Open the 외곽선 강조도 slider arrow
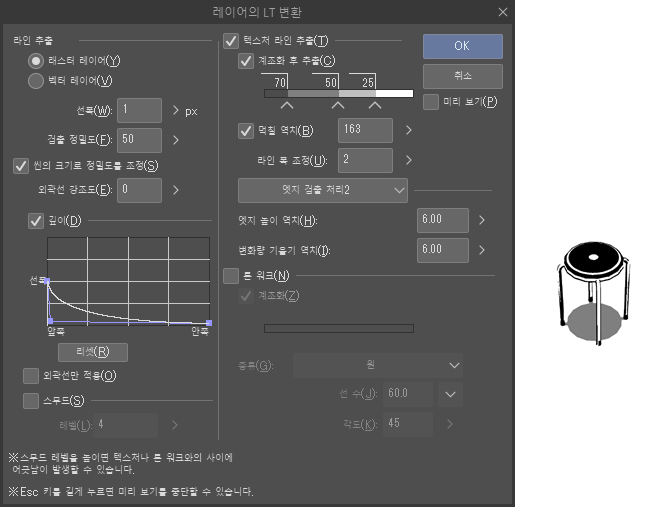Viewport: 666px width, 507px height. [x=176, y=189]
